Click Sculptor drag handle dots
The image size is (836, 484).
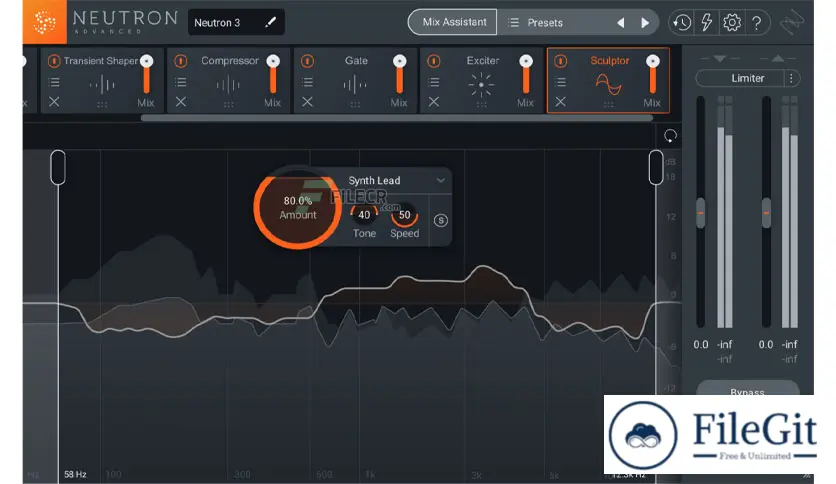608,105
